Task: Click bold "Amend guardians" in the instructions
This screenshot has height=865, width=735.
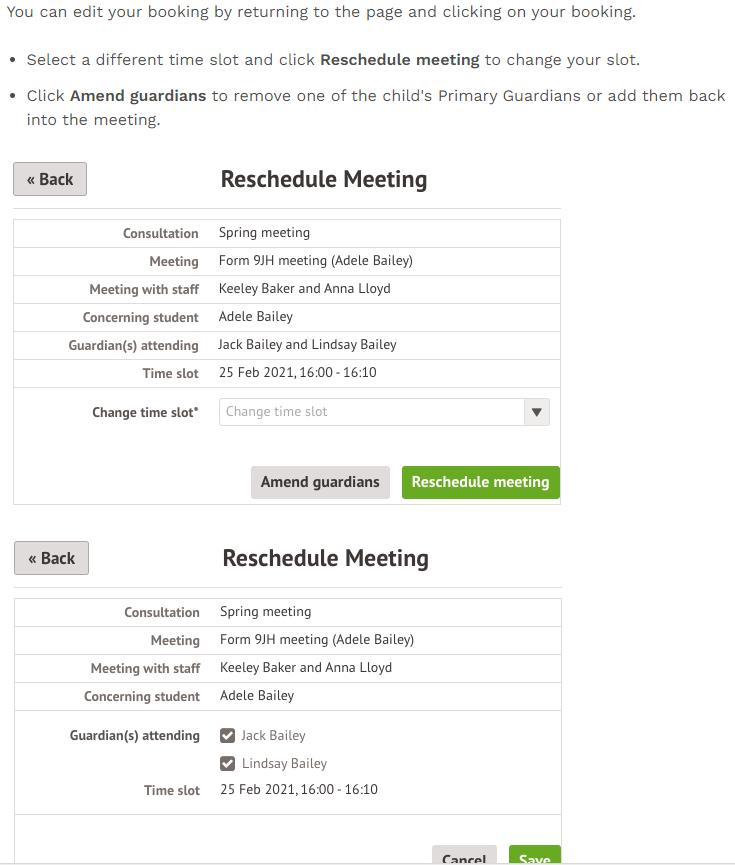Action: [x=138, y=96]
